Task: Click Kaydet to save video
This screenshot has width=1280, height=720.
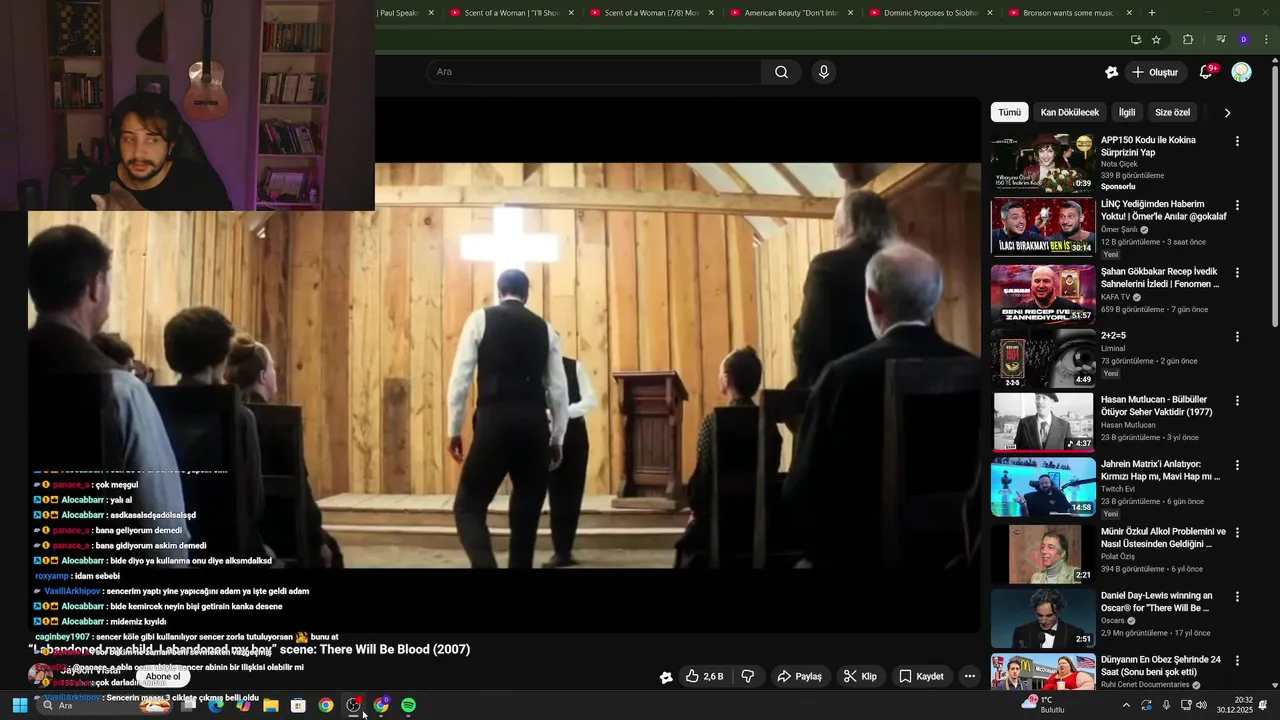Action: [x=921, y=677]
